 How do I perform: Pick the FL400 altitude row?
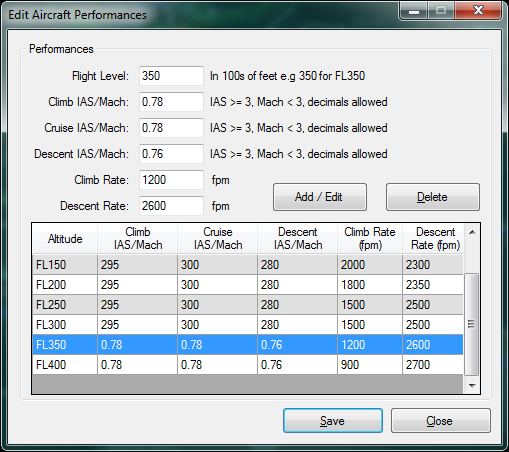(x=248, y=365)
